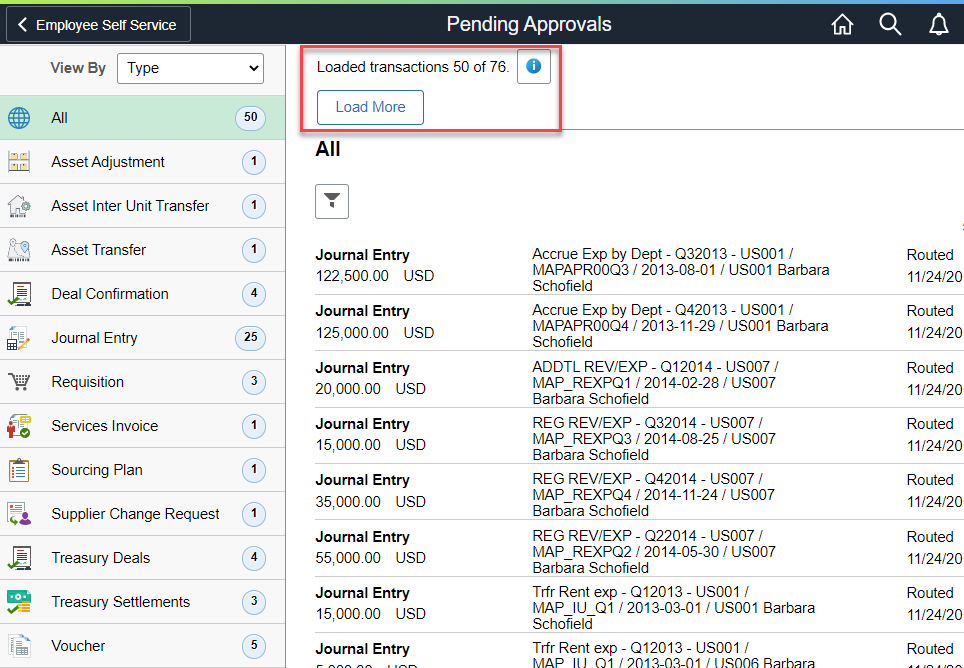964x668 pixels.
Task: Click the Accrue Exp by Dept Q32013 description
Action: [x=681, y=270]
